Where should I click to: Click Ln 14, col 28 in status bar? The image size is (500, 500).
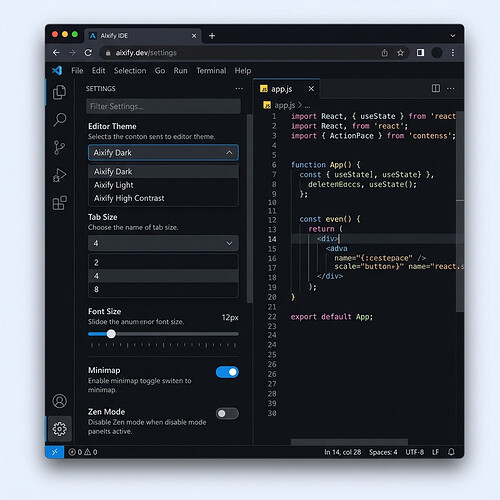tap(343, 452)
